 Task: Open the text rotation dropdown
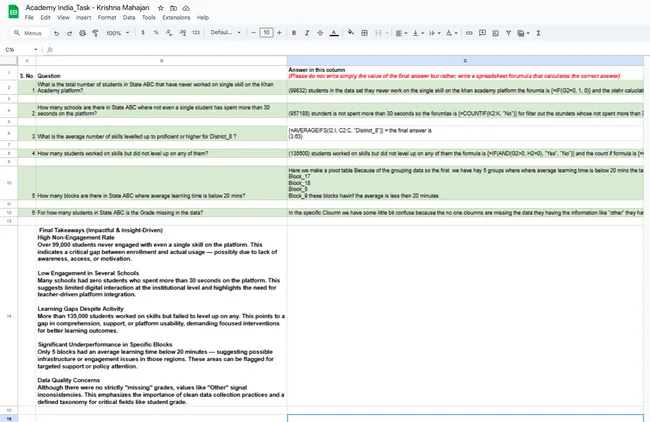[451, 33]
